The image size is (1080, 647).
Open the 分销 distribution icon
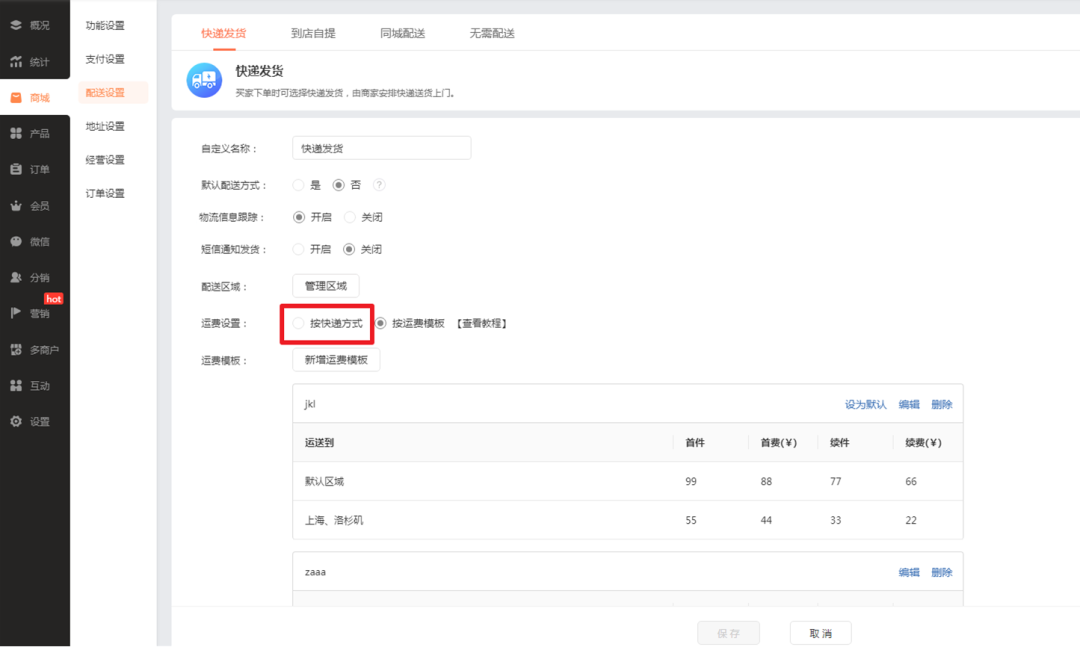point(16,277)
